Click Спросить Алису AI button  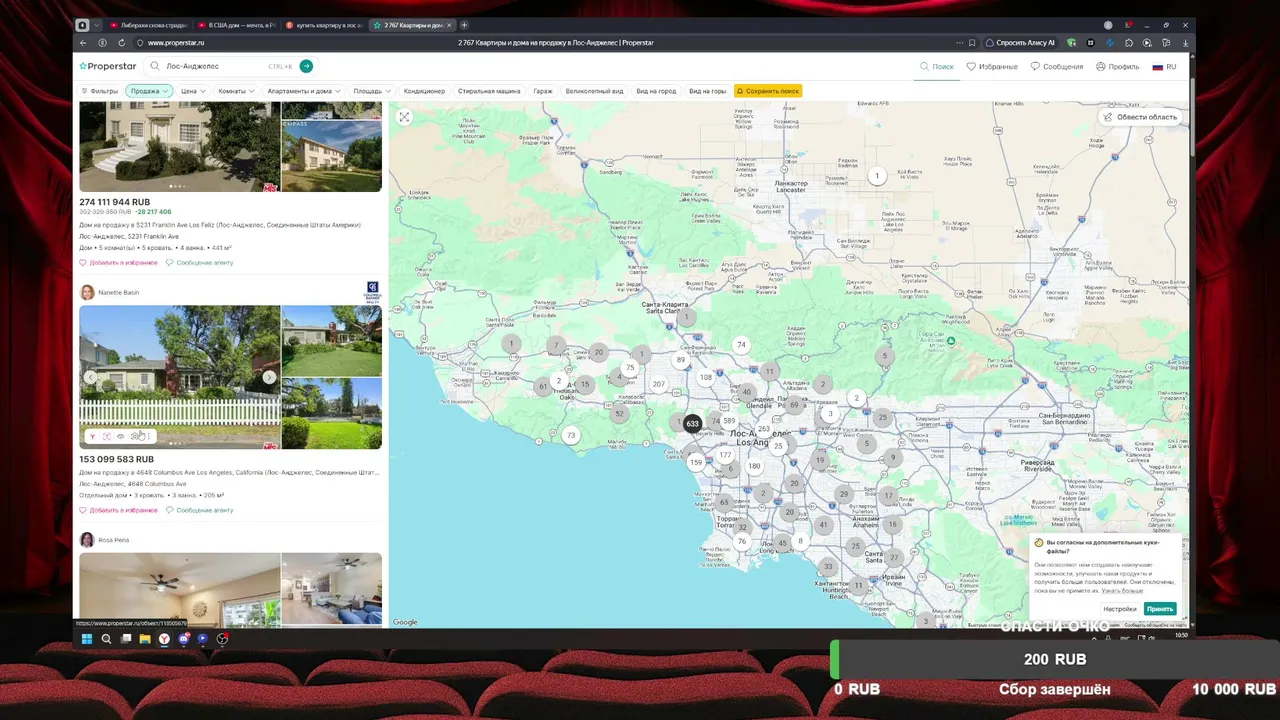point(1020,43)
